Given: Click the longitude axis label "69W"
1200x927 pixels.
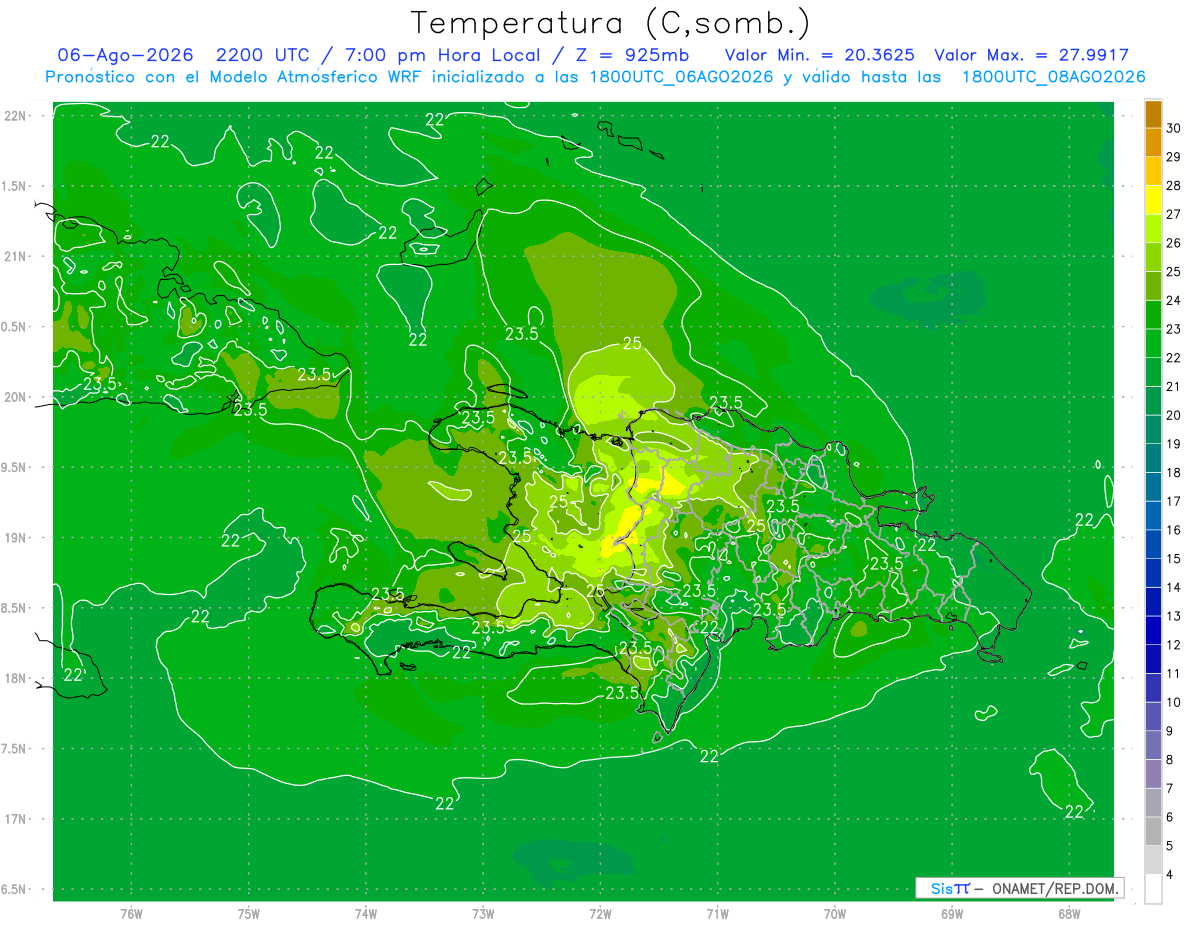Looking at the screenshot, I should pos(952,915).
